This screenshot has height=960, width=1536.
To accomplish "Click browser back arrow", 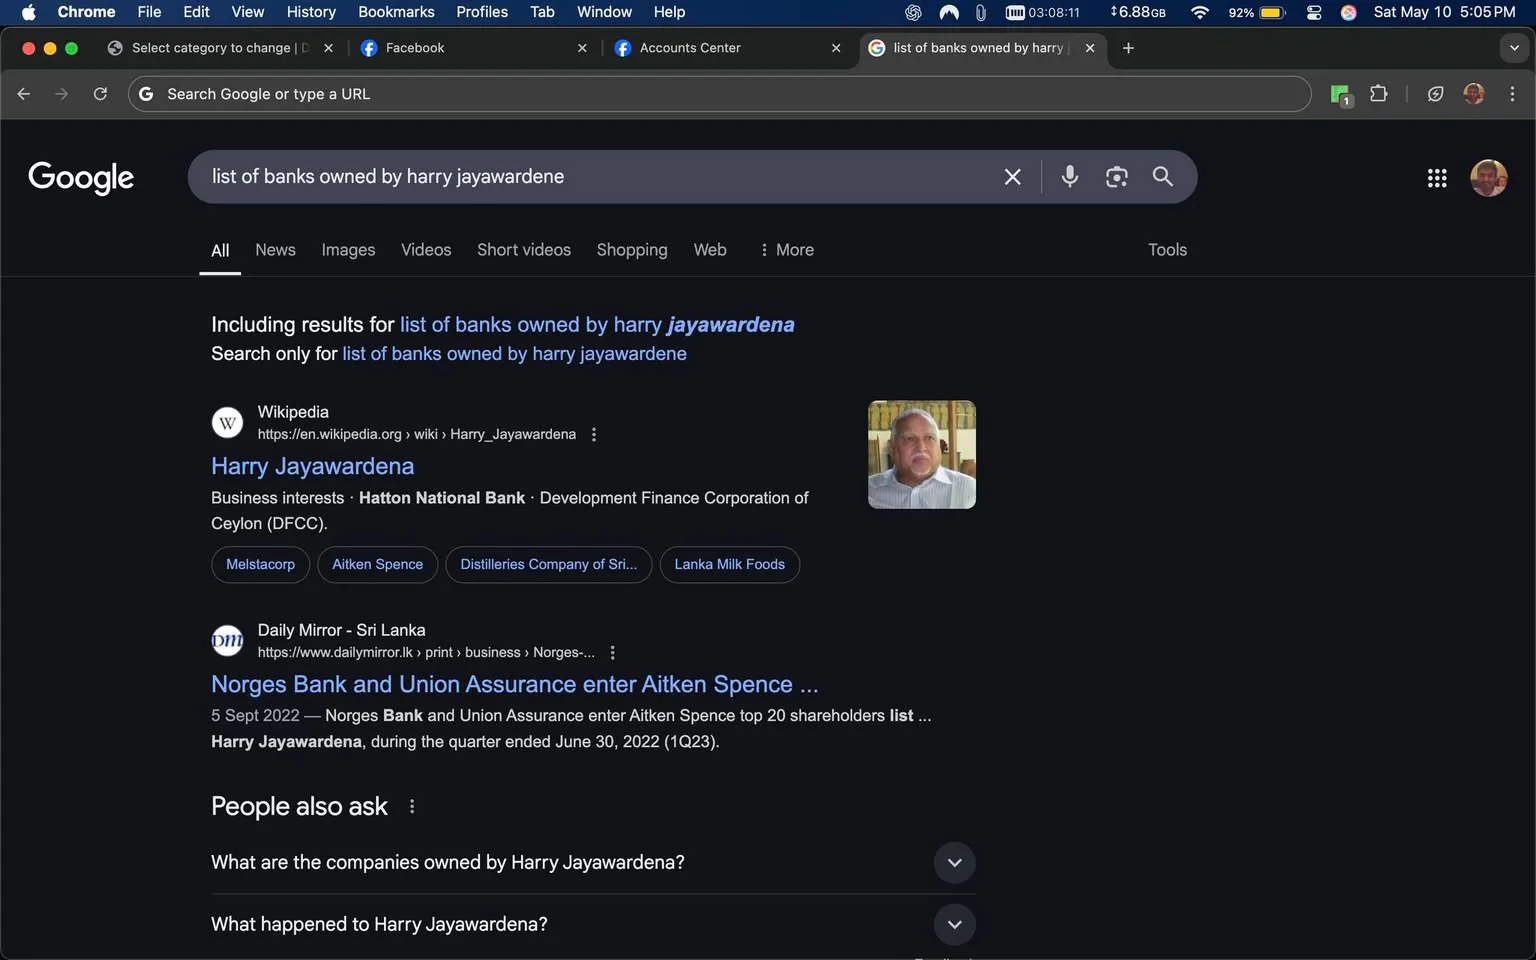I will pos(24,94).
